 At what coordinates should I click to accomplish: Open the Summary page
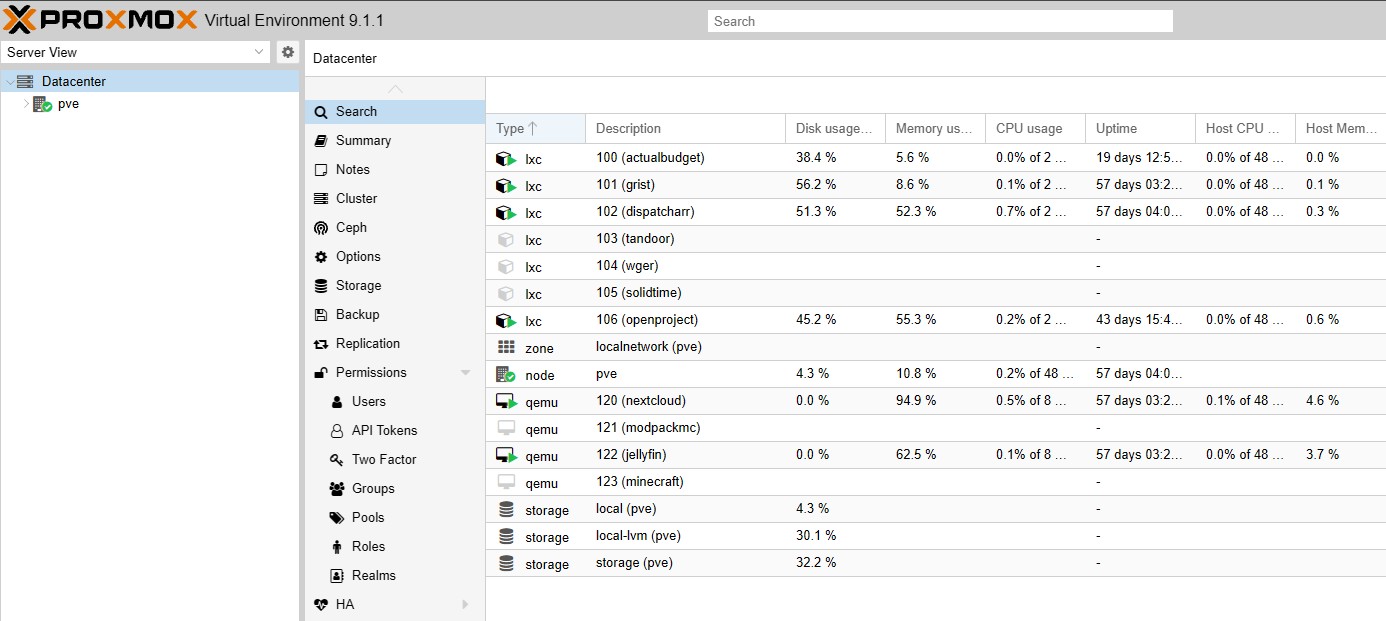pos(395,141)
